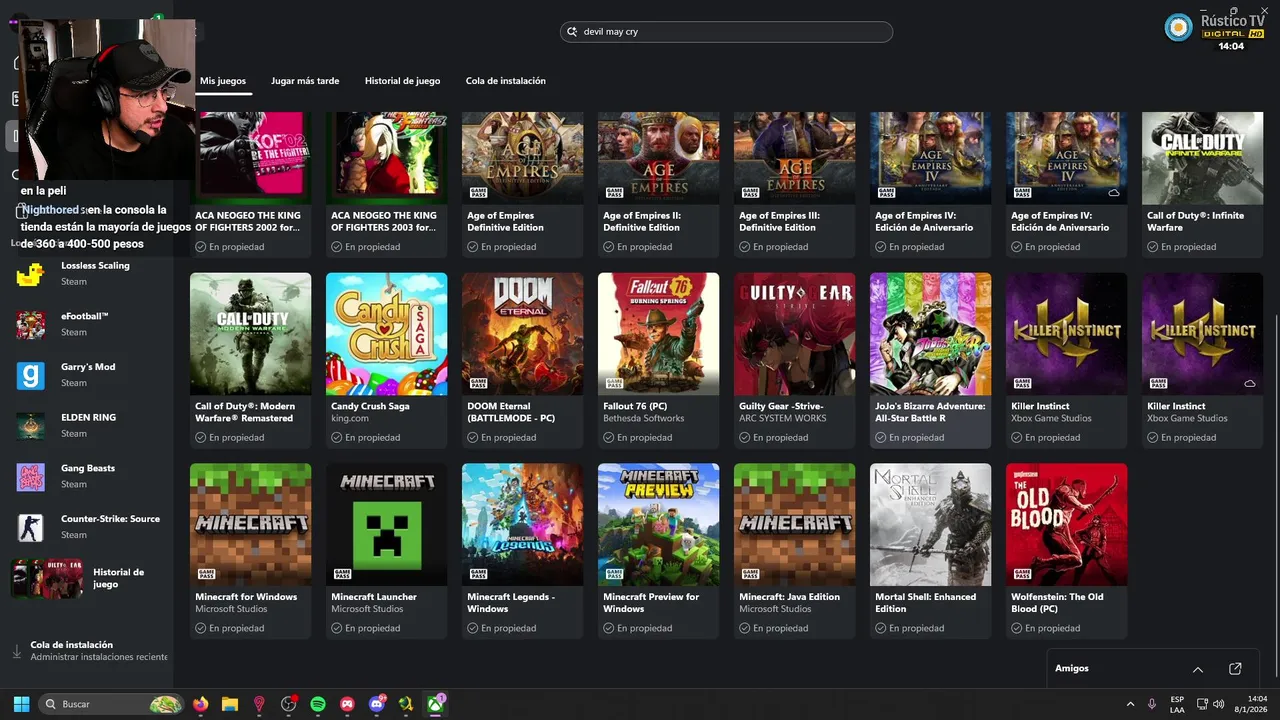Open File Explorer from the taskbar
Viewport: 1280px width, 720px height.
tap(230, 704)
